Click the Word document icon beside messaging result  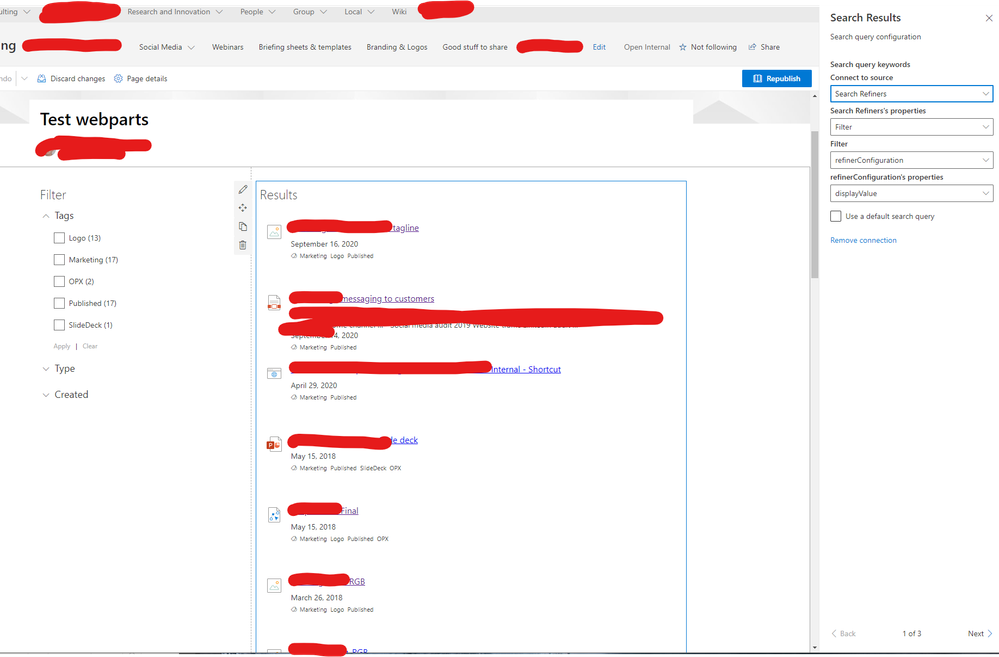click(x=273, y=302)
